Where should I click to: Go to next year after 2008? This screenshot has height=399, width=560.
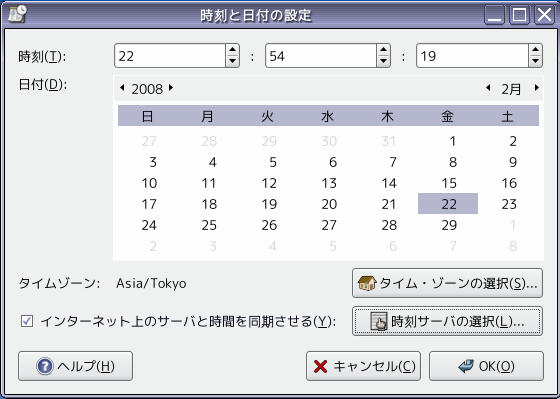(x=171, y=88)
